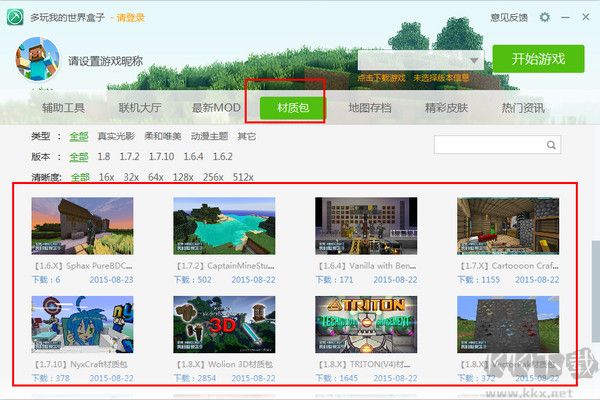Filter resolution by 256x
Viewport: 600px width, 400px height.
pyautogui.click(x=213, y=177)
